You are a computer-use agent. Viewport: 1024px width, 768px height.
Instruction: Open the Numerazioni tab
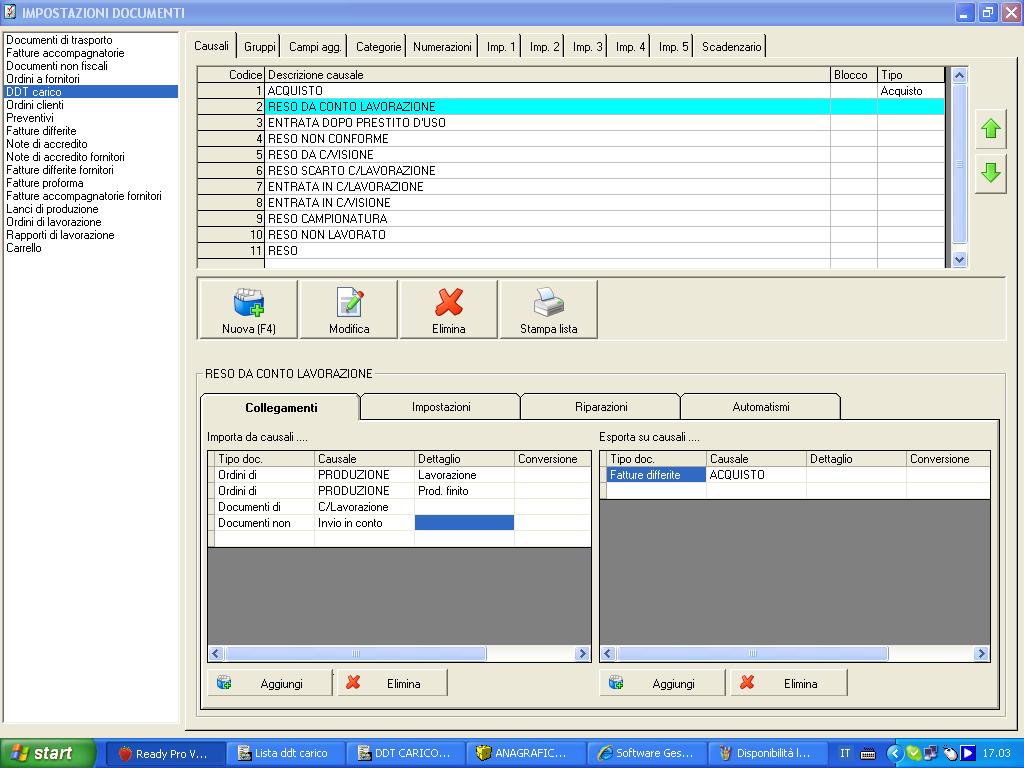click(442, 47)
